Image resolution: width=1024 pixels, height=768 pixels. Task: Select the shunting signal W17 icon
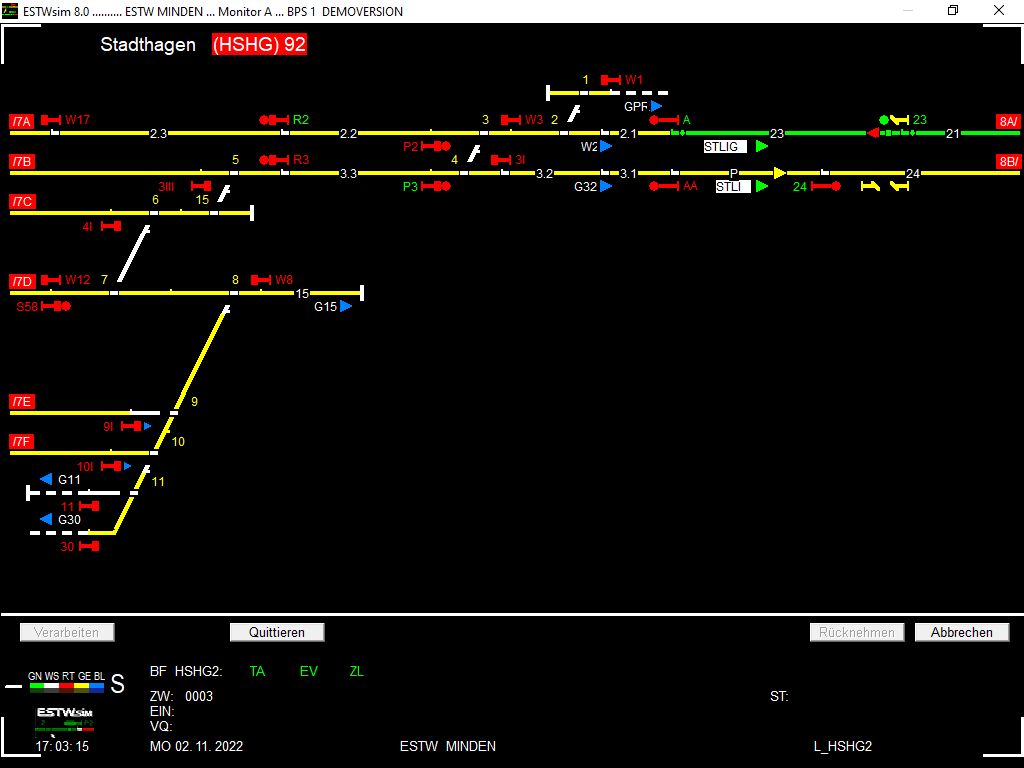pos(51,120)
